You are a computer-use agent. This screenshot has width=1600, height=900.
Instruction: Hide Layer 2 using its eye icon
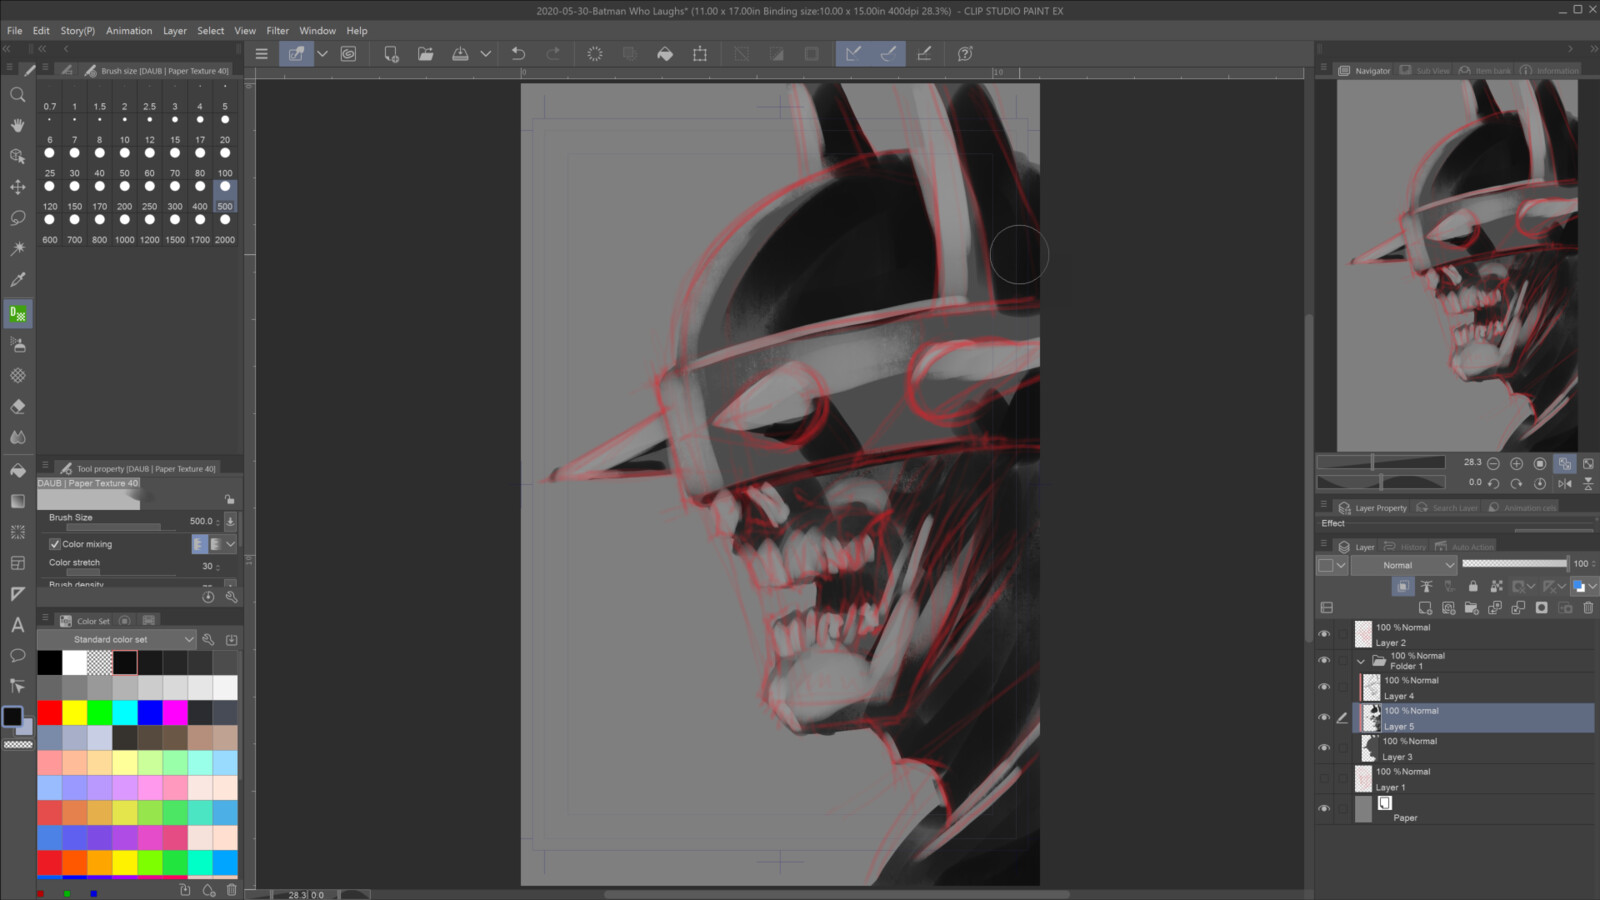1324,634
